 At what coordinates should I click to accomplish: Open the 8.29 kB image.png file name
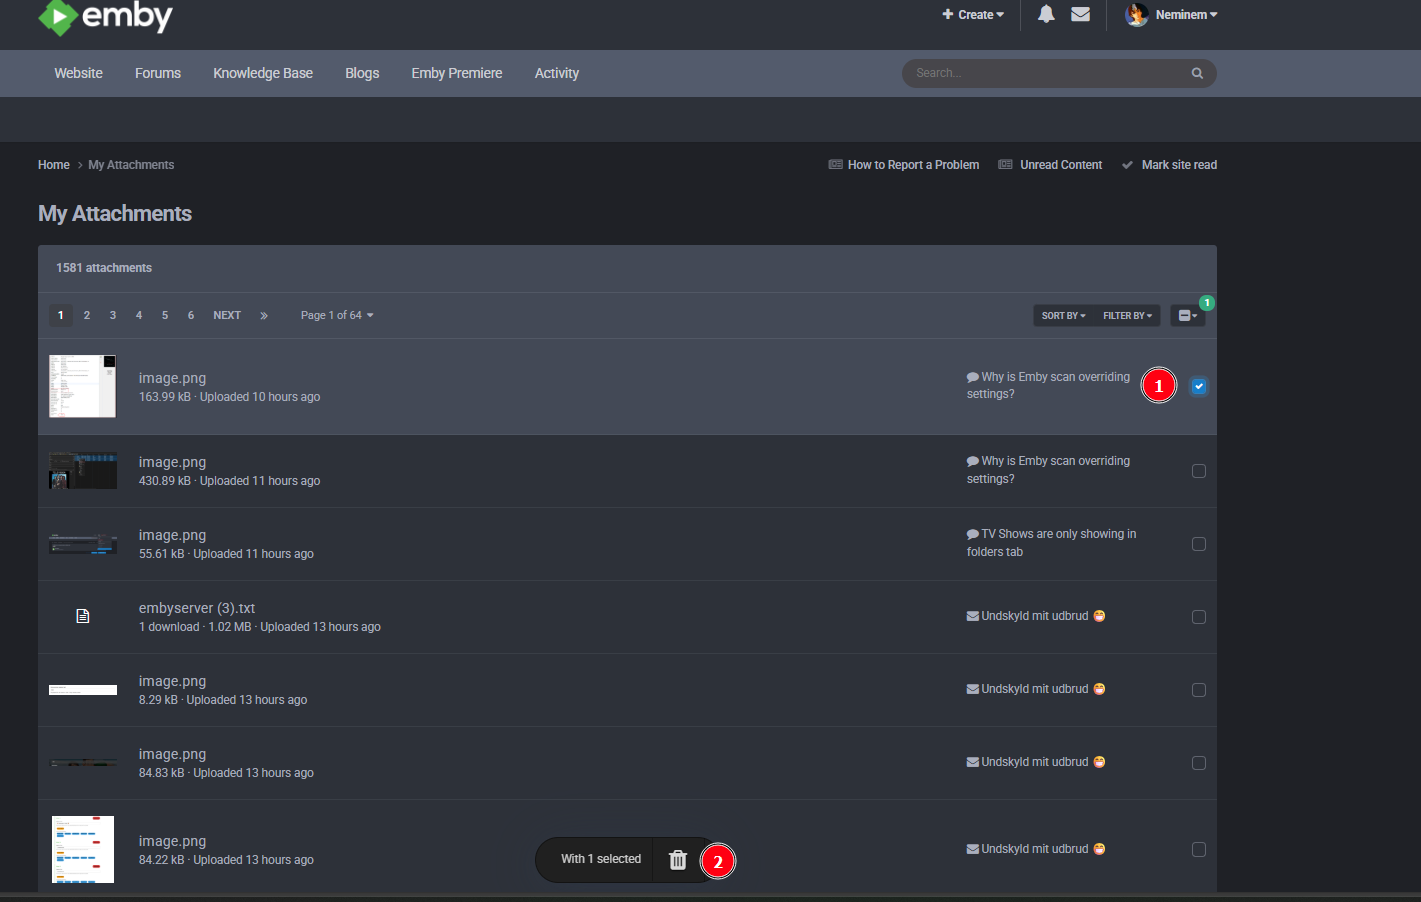point(172,681)
